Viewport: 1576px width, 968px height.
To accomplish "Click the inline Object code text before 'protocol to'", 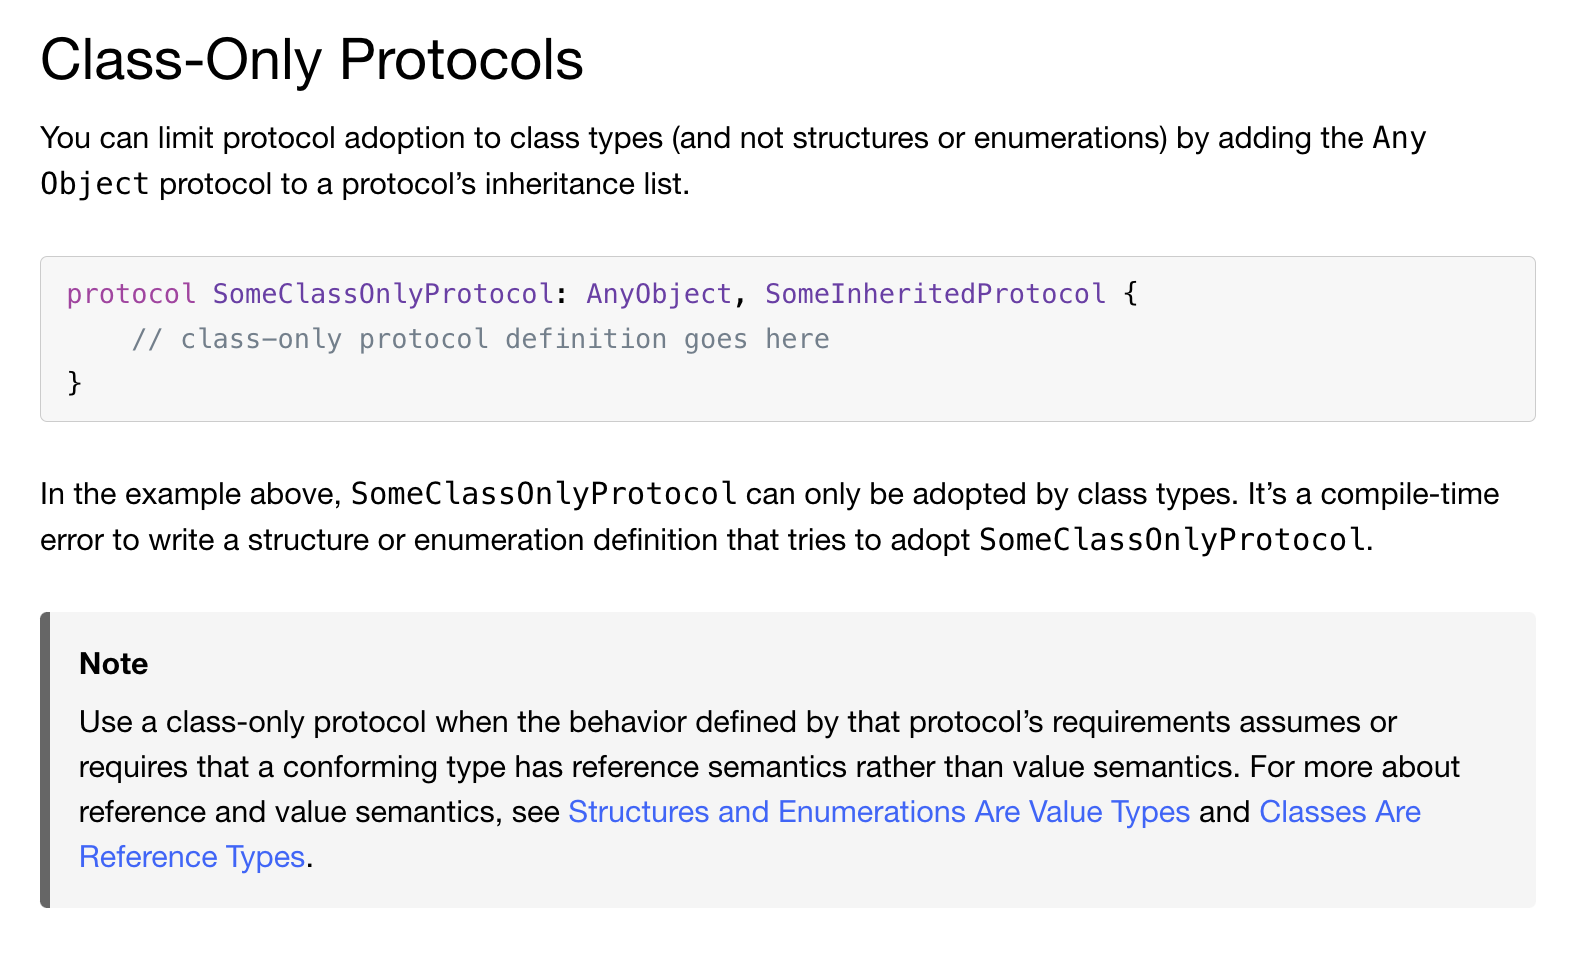I will (95, 184).
